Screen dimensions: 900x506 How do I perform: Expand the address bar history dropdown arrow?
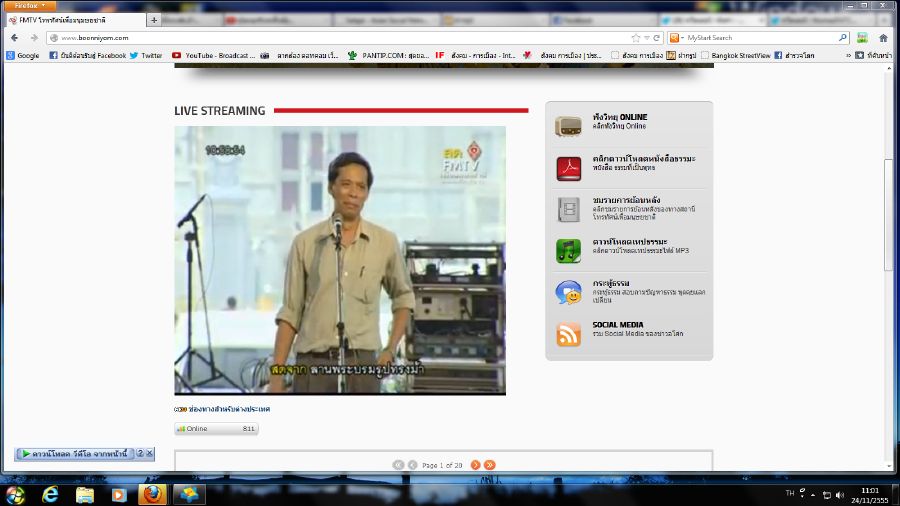(646, 38)
